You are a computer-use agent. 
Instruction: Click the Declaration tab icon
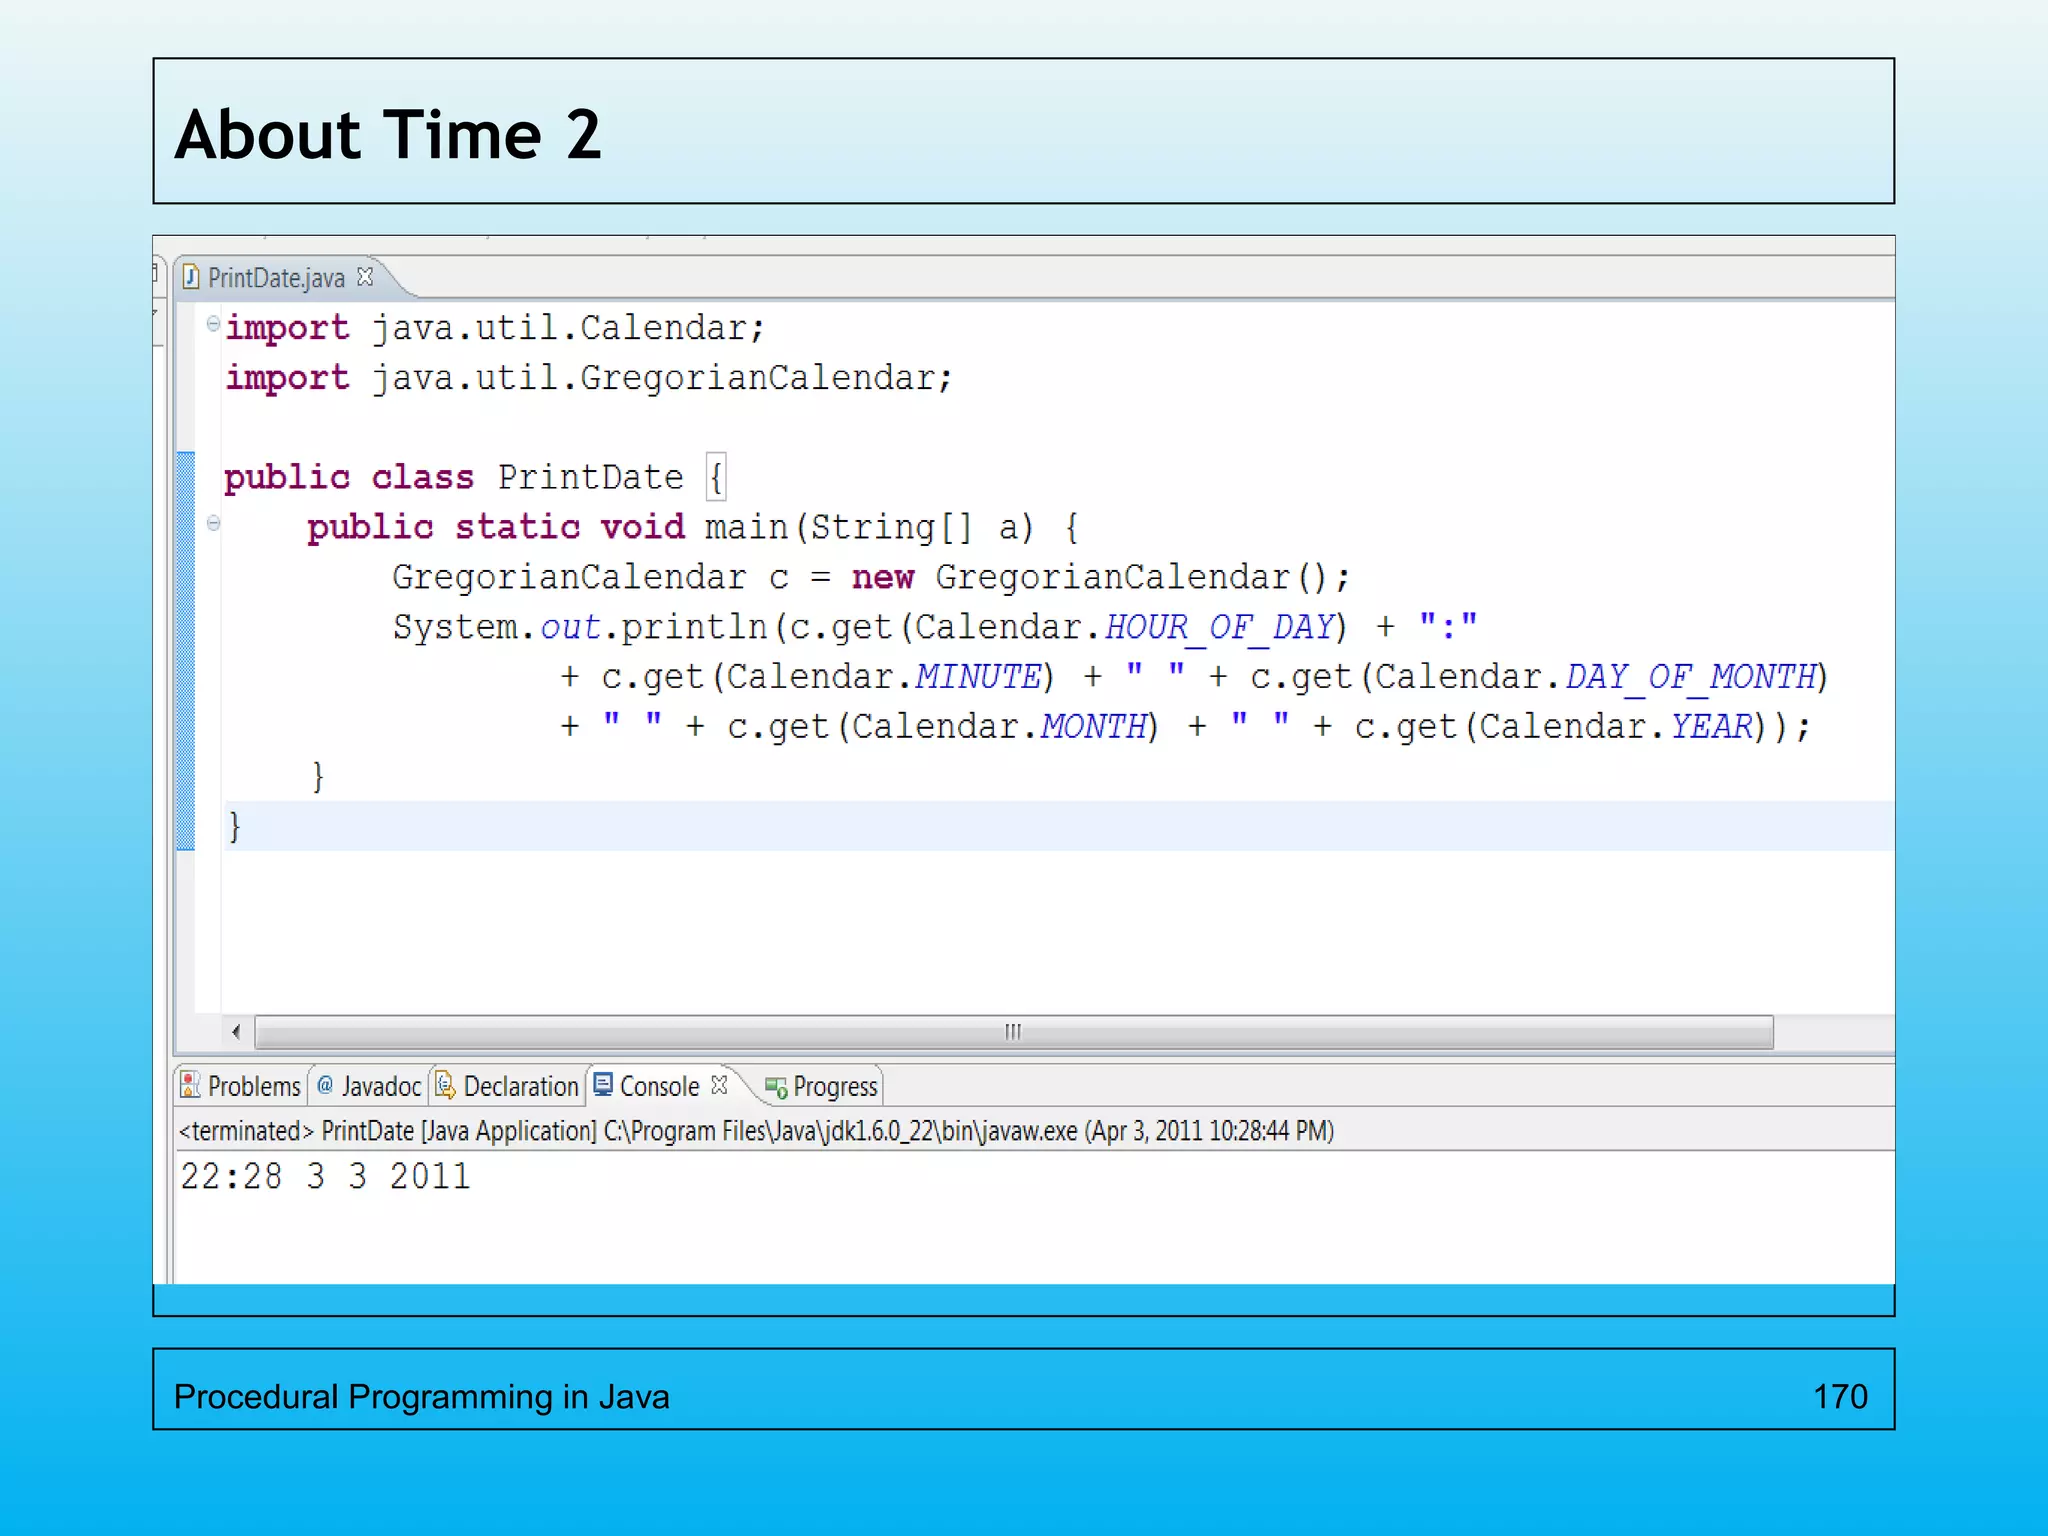point(445,1085)
